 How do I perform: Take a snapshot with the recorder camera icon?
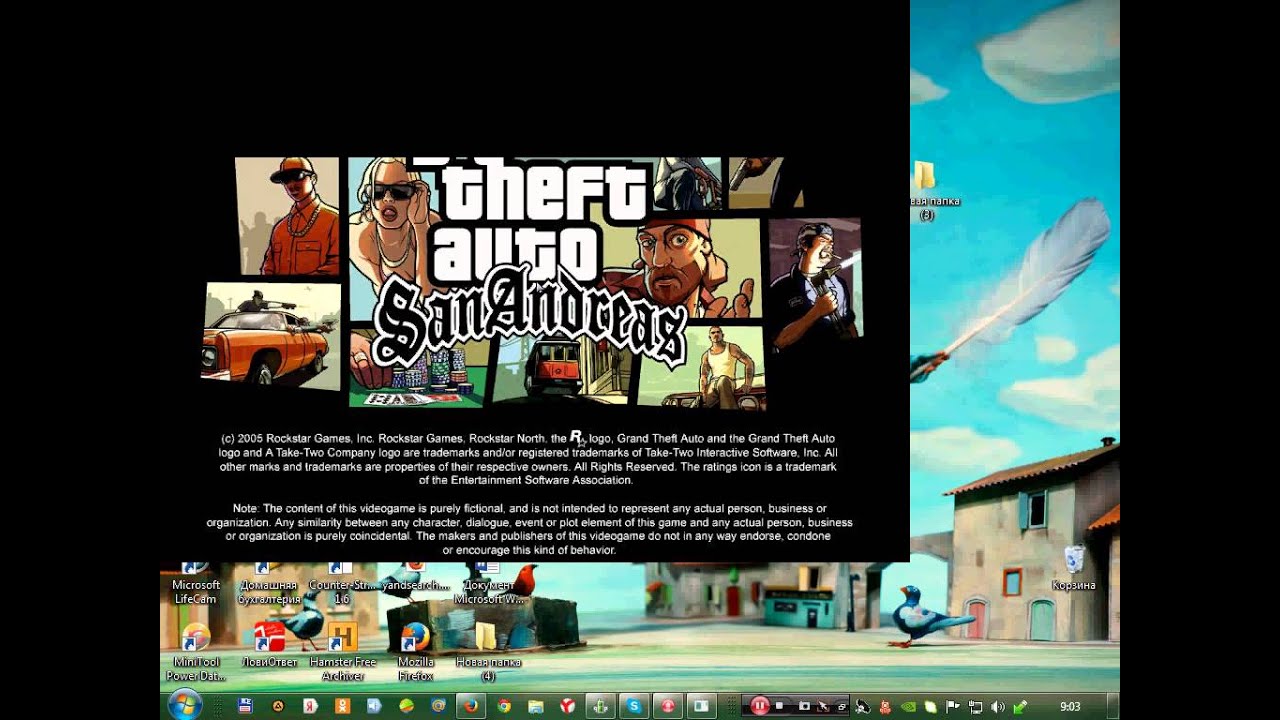coord(804,706)
